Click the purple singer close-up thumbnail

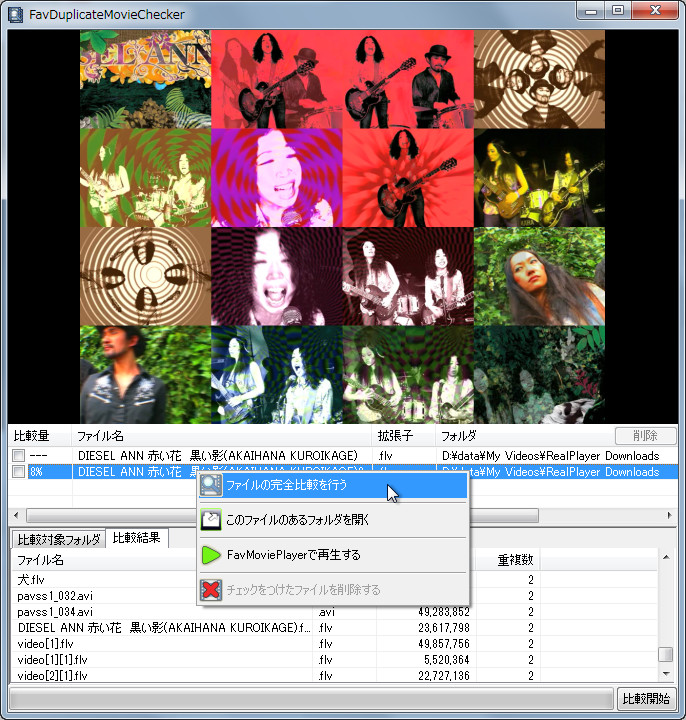coord(276,178)
